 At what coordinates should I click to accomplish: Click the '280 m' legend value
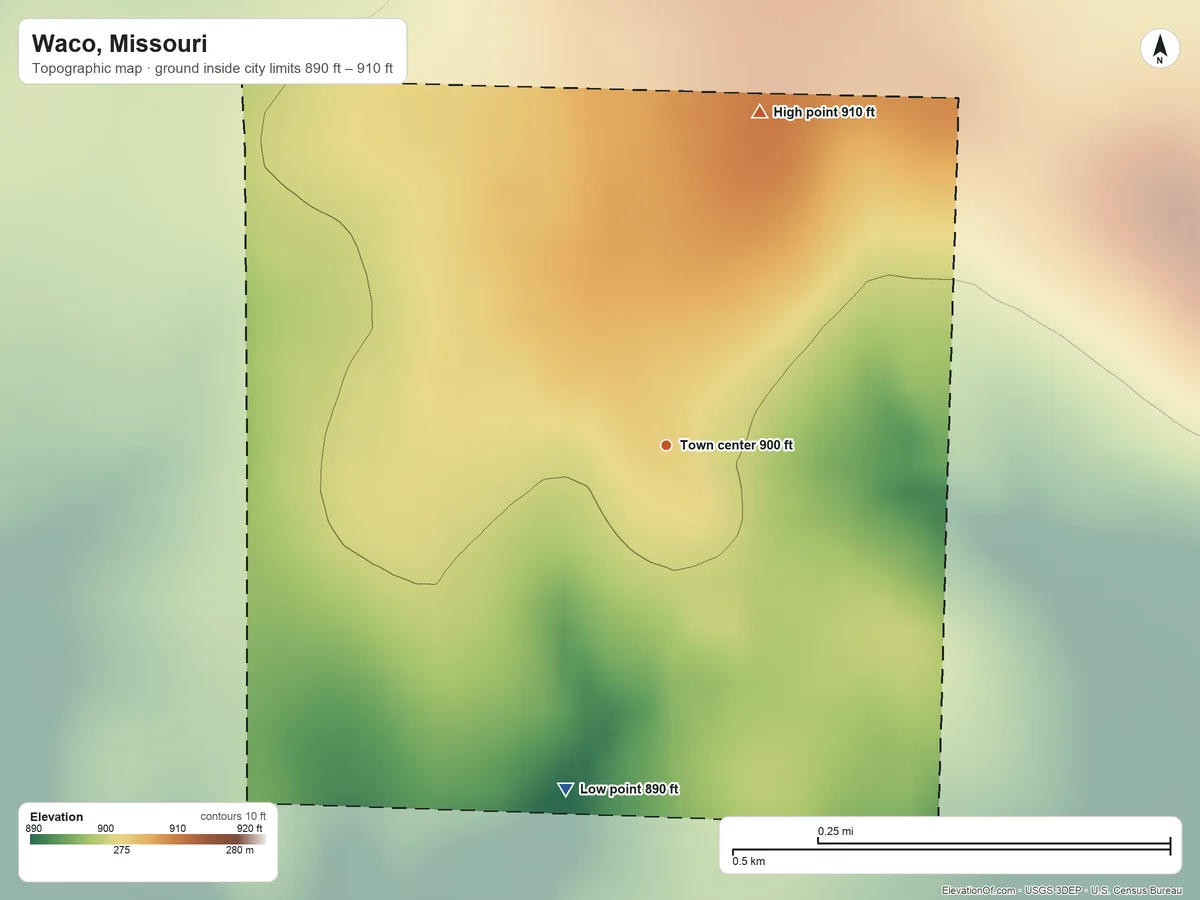click(240, 851)
